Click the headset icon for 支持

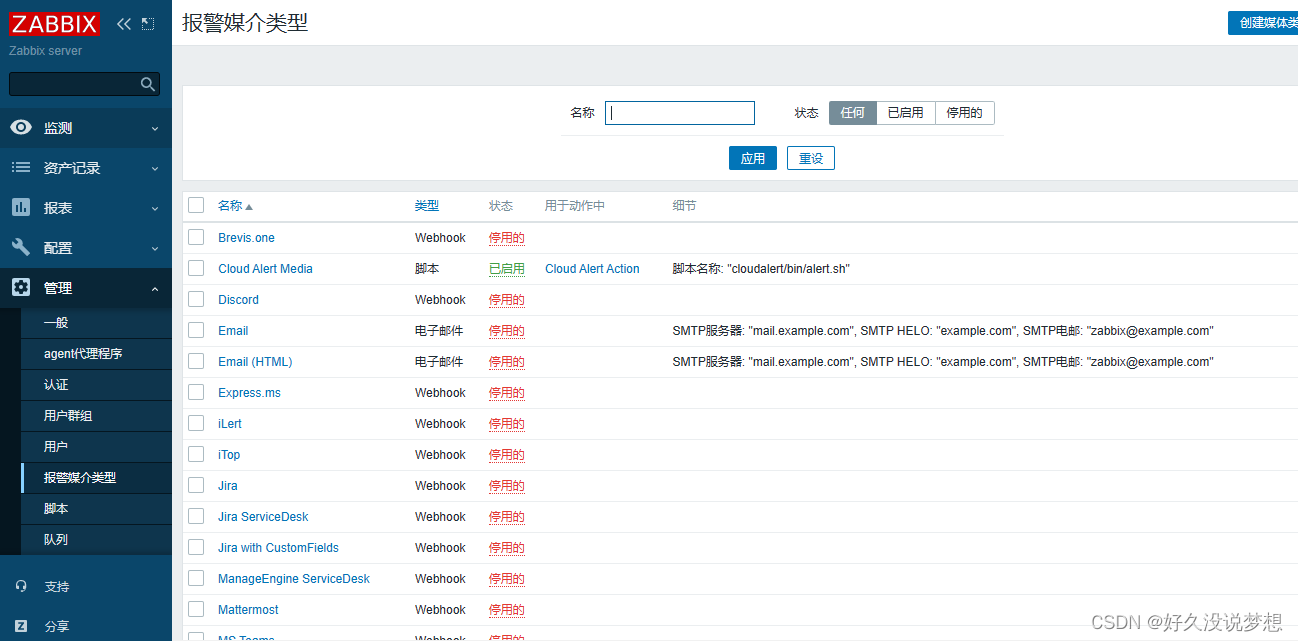[21, 587]
